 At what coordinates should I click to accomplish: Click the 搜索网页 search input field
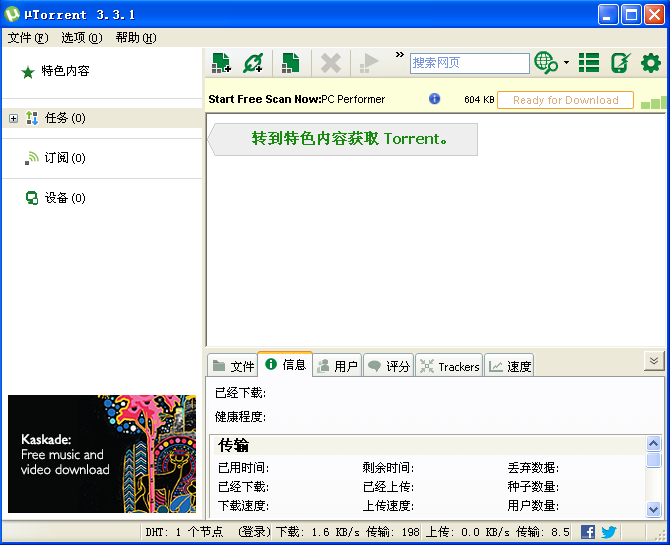click(469, 63)
